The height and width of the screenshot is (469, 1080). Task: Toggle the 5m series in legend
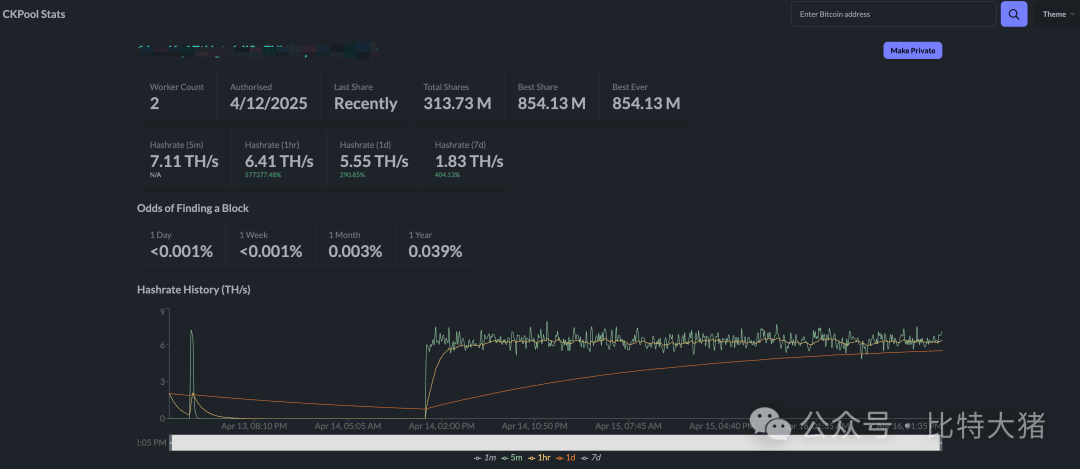[x=512, y=457]
